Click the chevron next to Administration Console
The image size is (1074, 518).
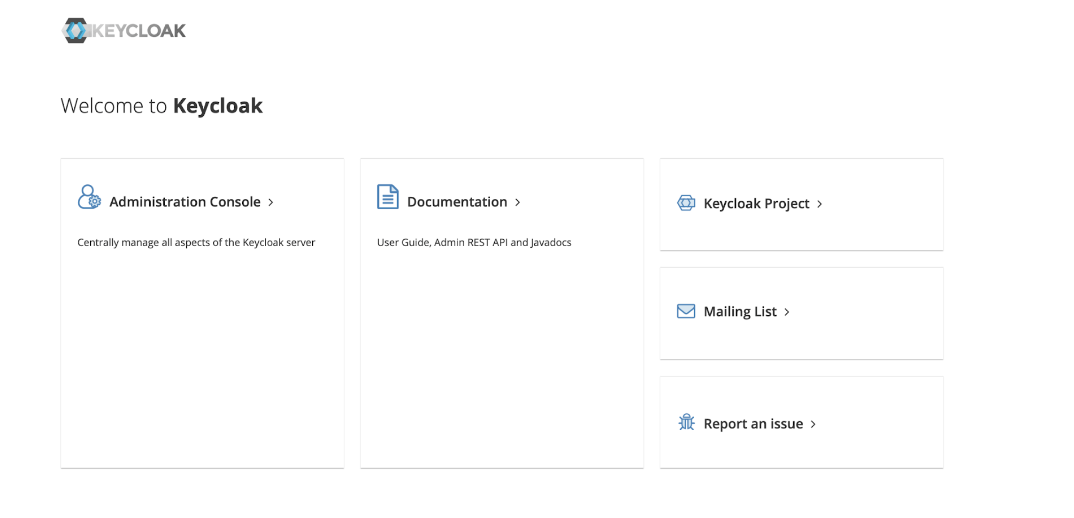(x=271, y=203)
